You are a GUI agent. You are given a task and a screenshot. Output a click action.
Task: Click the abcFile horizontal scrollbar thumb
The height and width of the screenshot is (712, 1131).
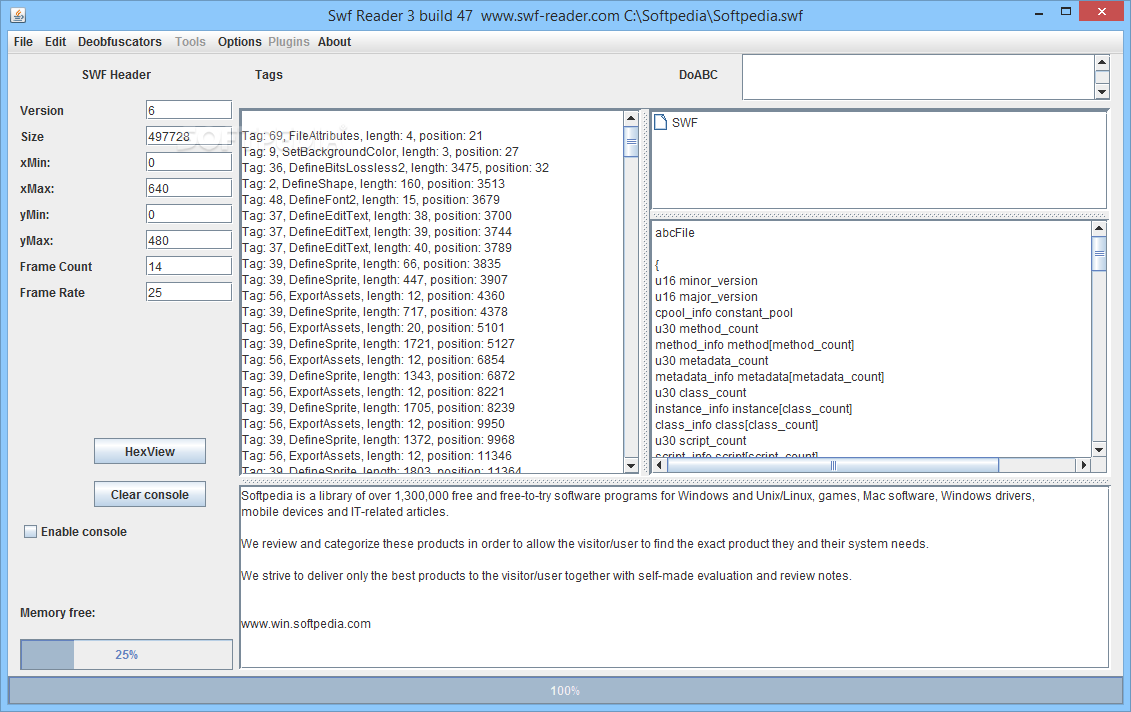(x=833, y=465)
